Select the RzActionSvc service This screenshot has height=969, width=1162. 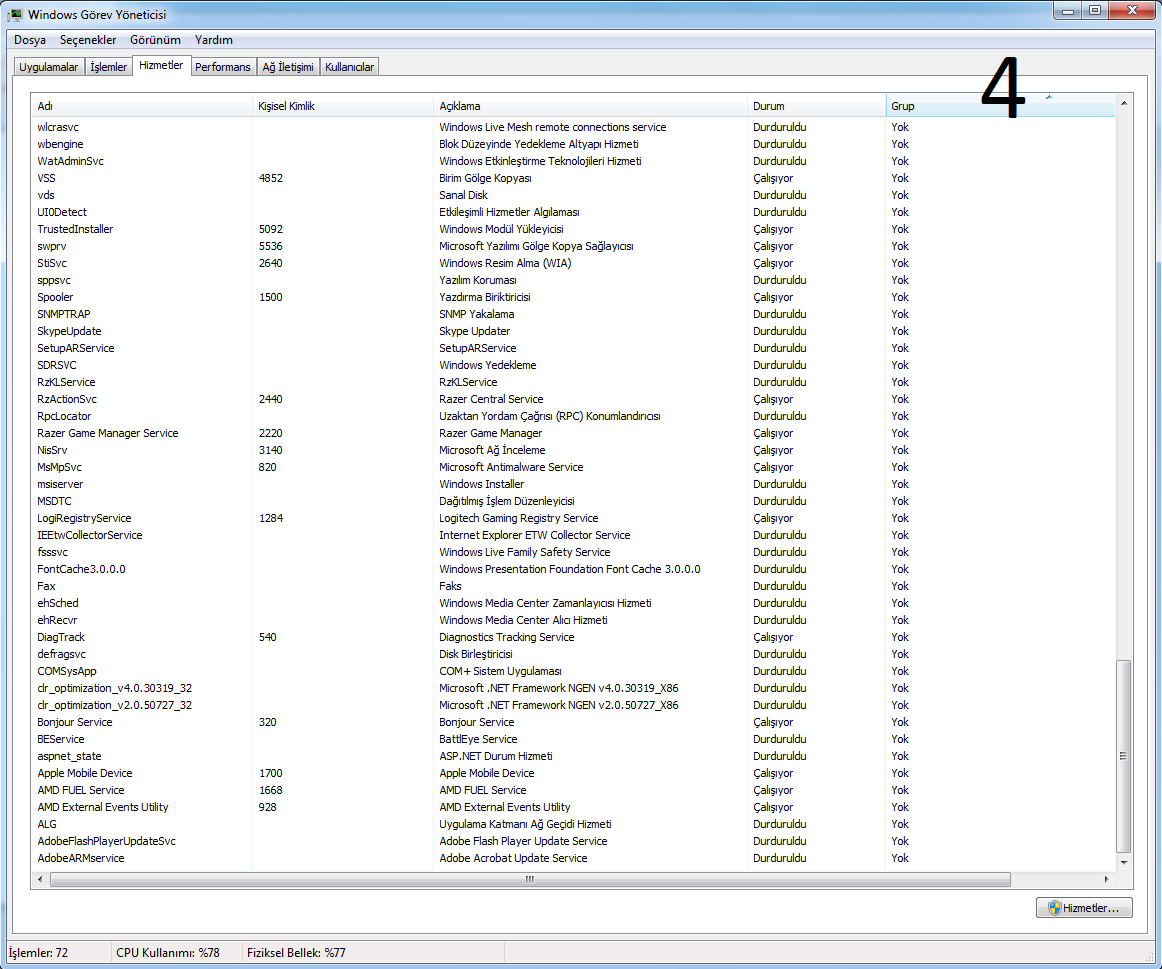pyautogui.click(x=67, y=399)
